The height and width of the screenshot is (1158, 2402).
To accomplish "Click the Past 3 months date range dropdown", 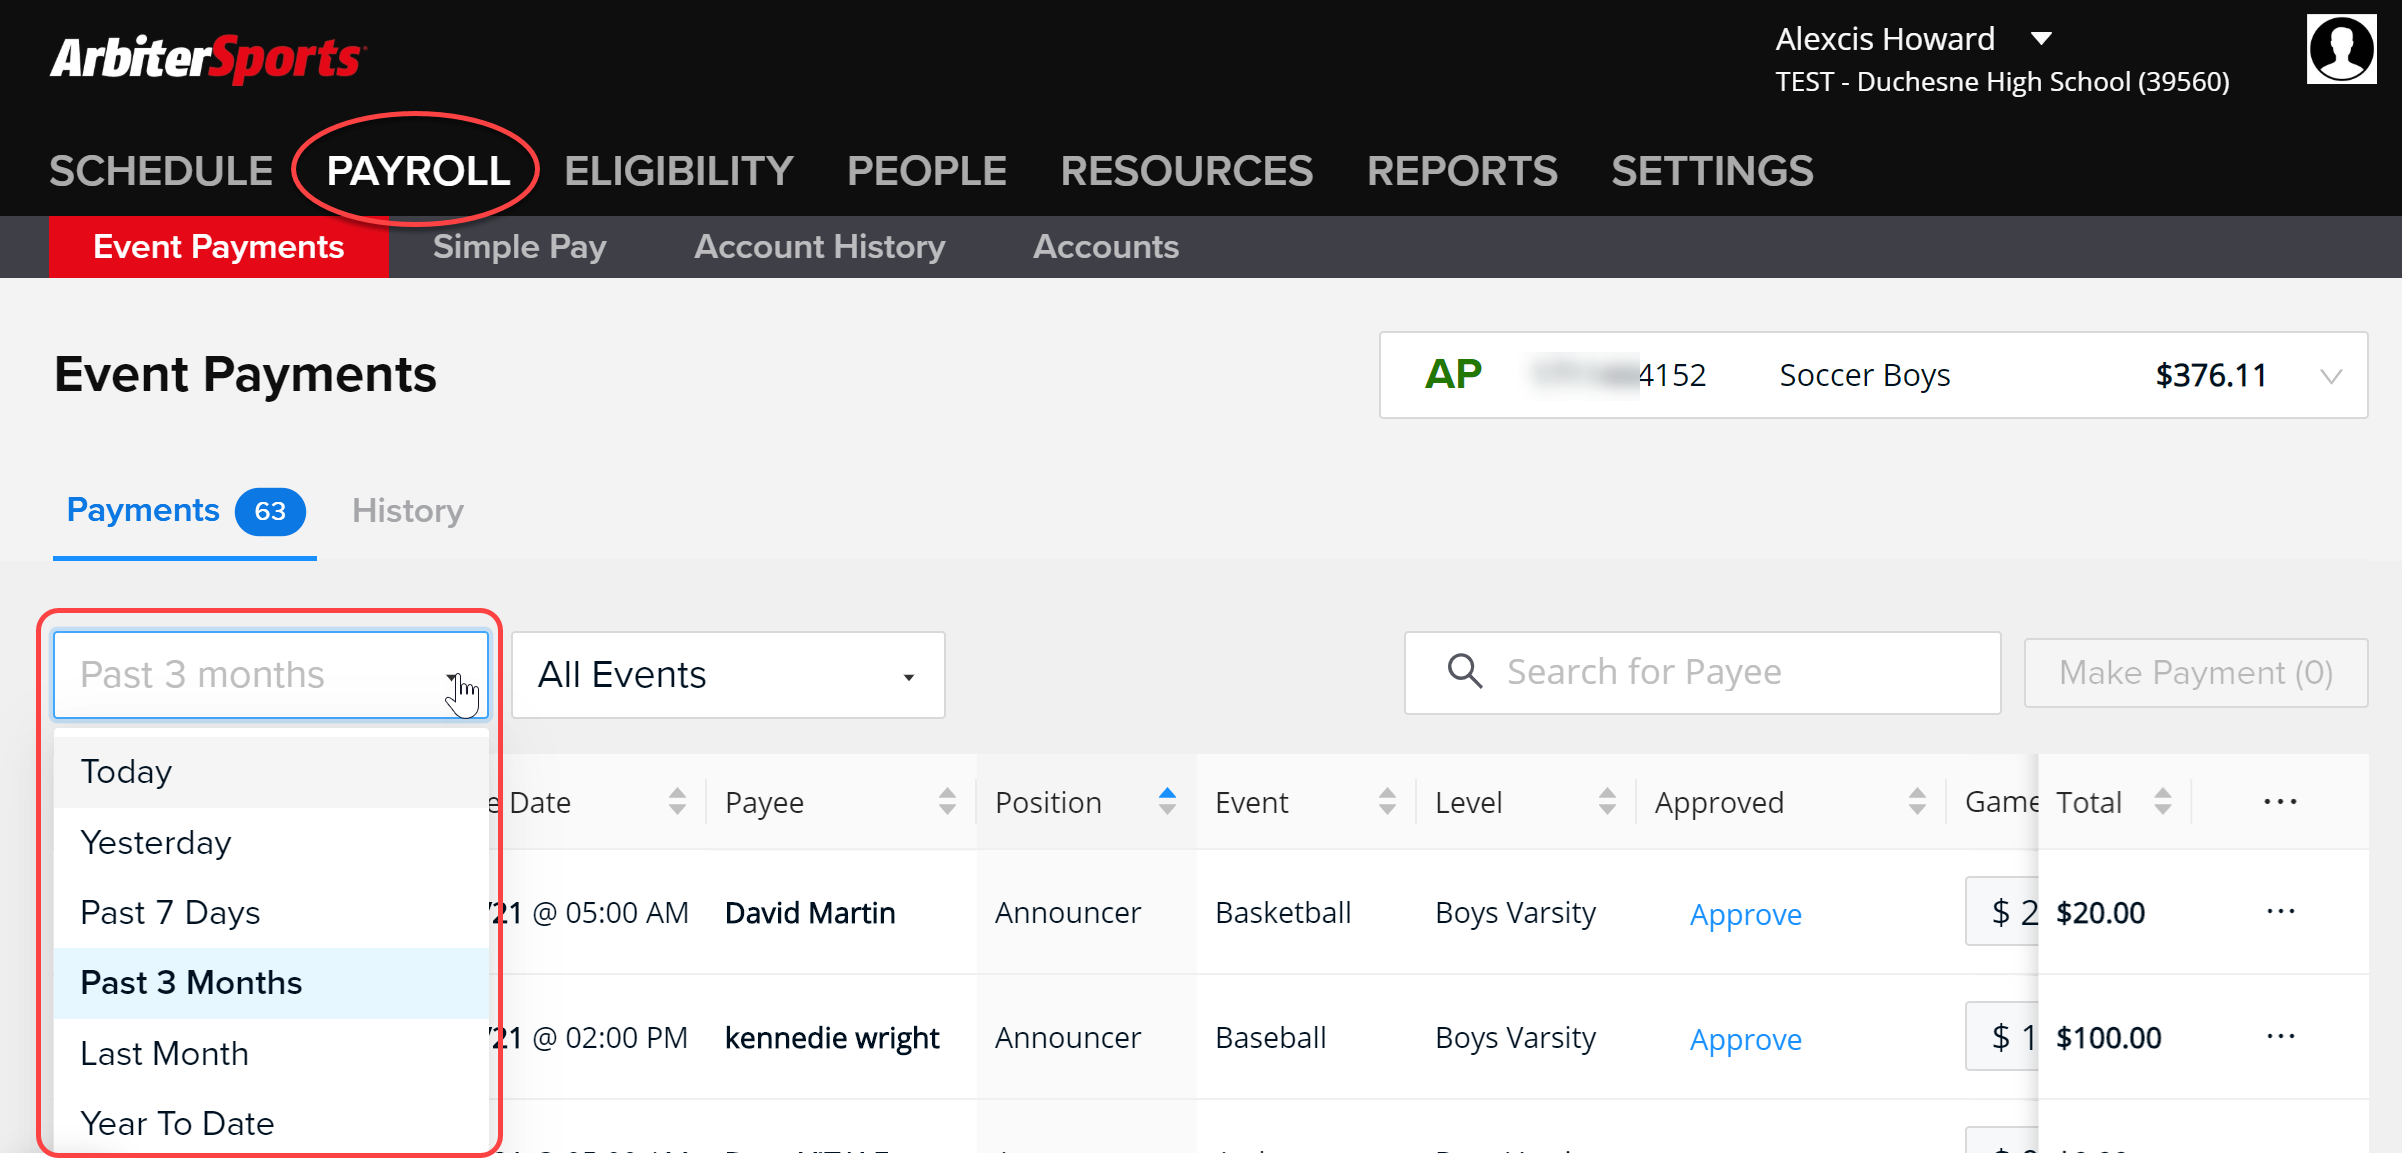I will 271,675.
